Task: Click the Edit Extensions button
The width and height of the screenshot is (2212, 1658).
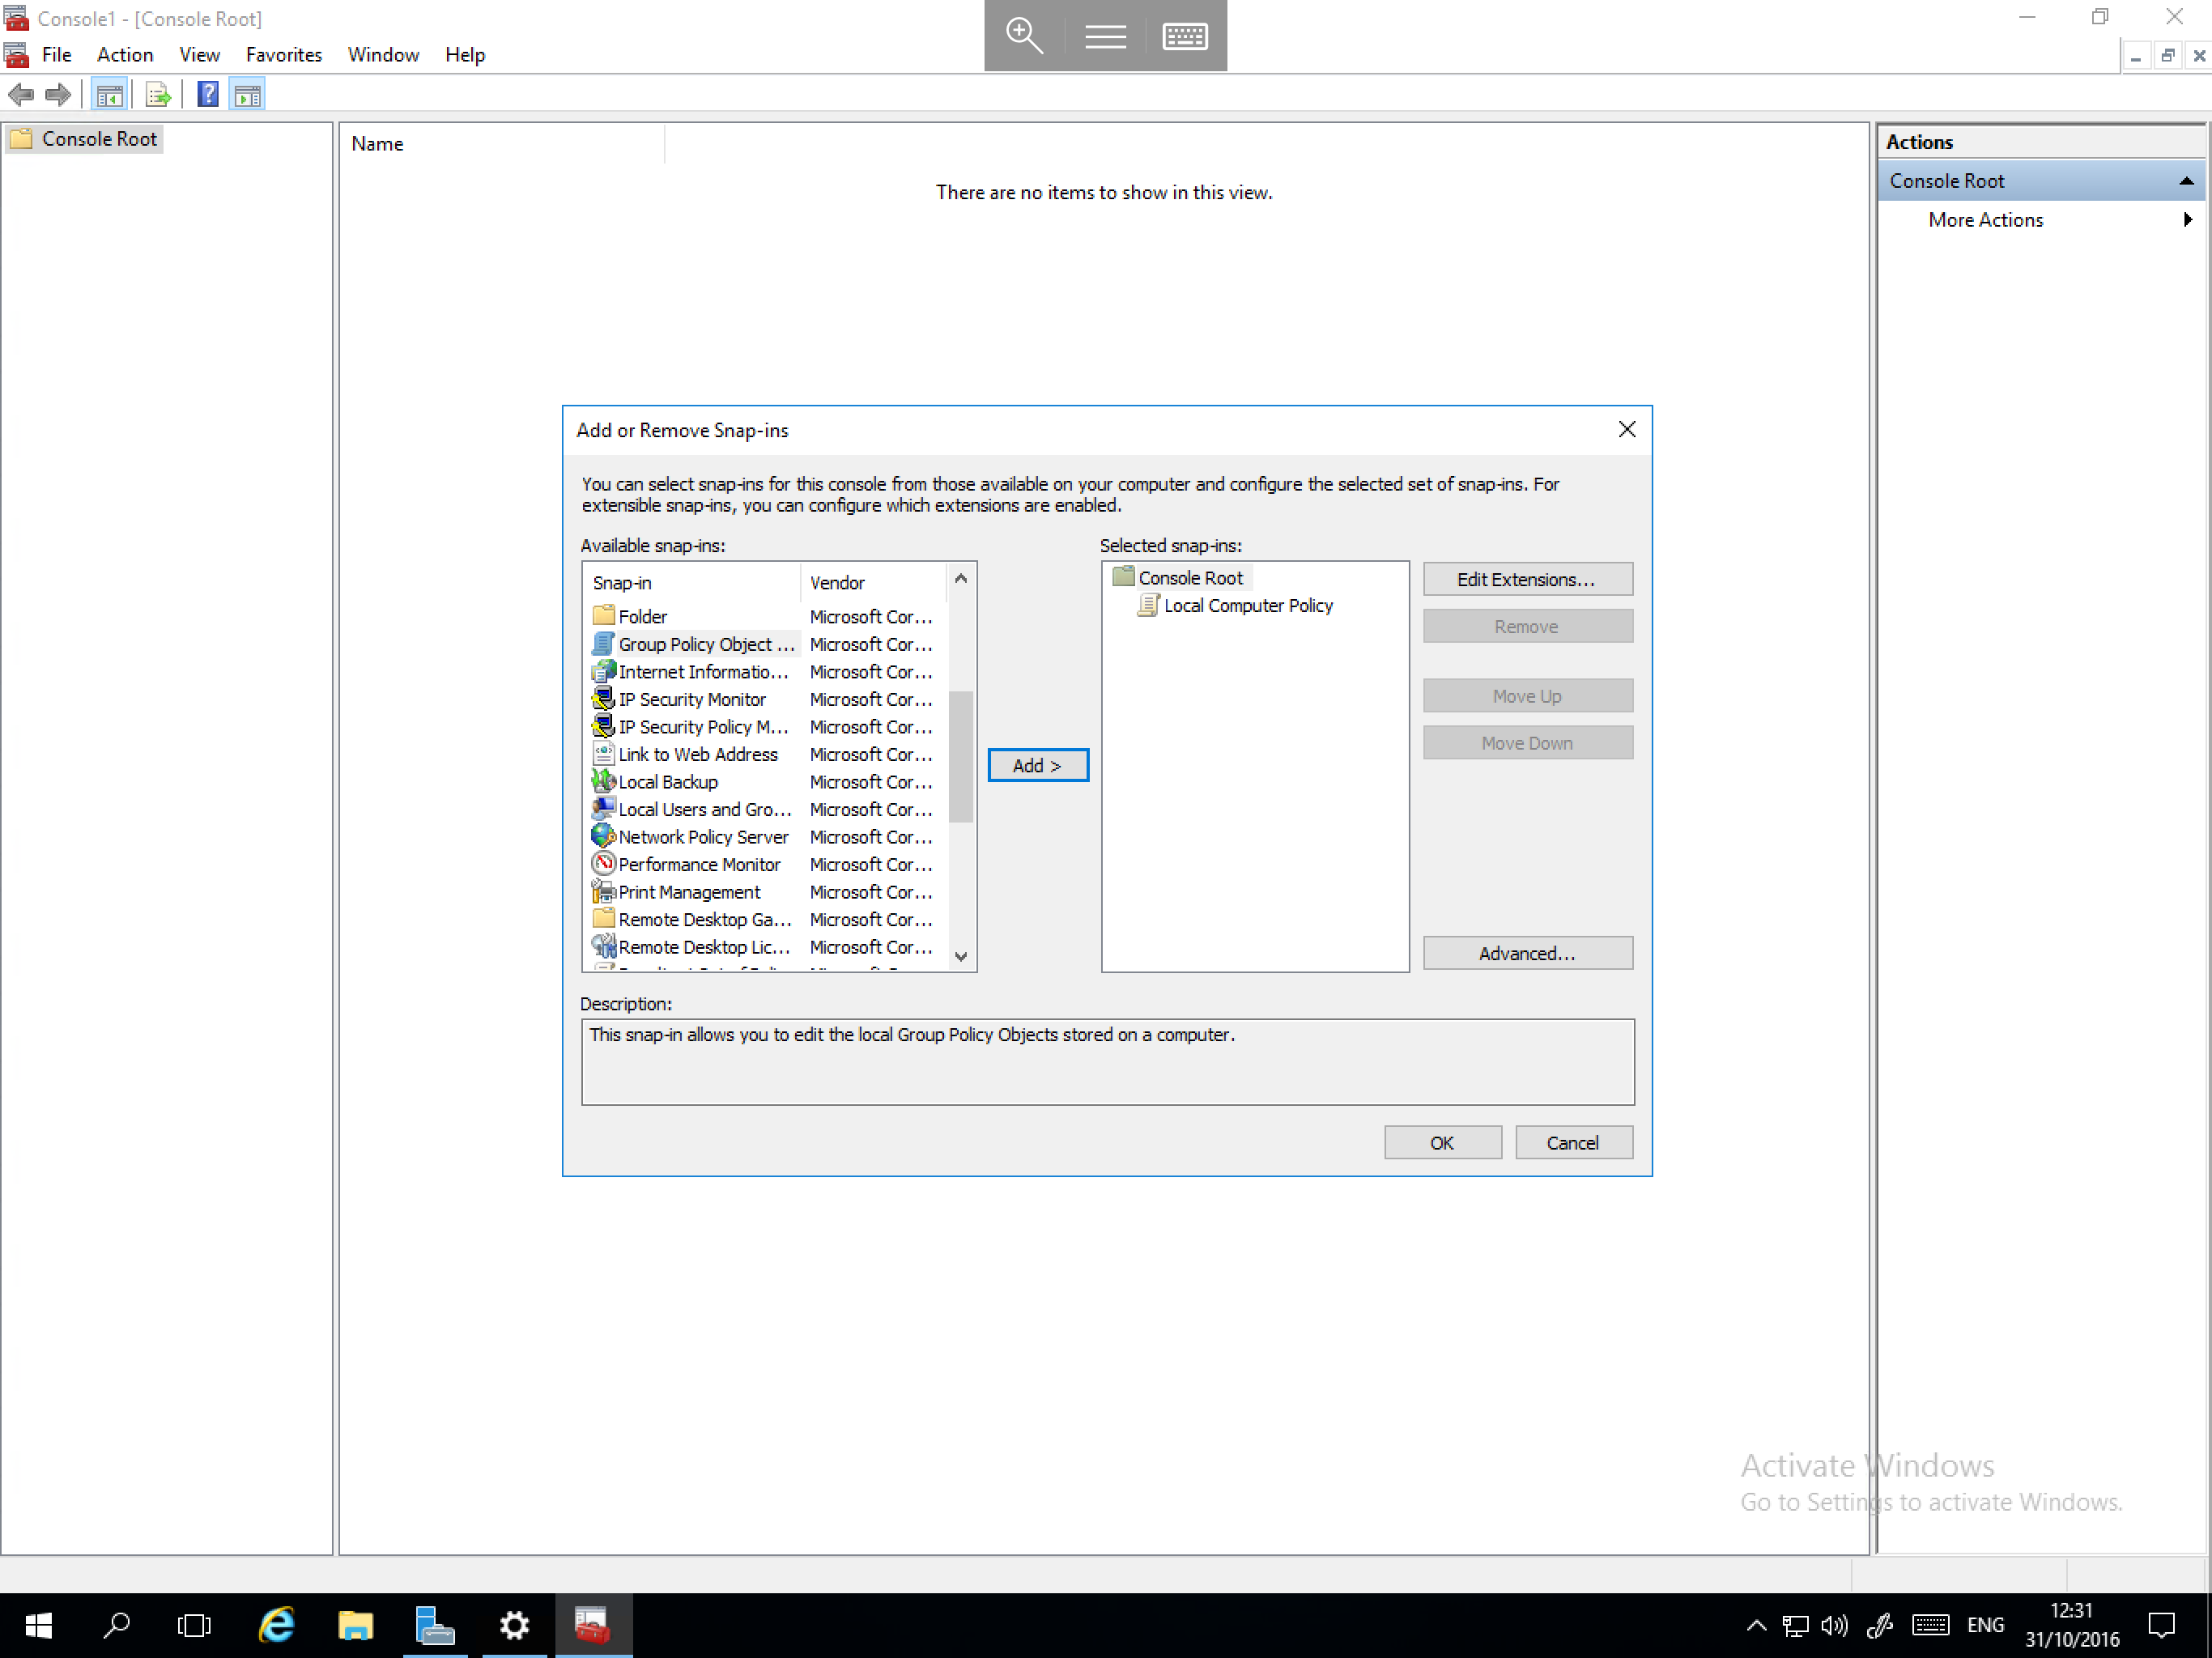Action: pos(1525,578)
